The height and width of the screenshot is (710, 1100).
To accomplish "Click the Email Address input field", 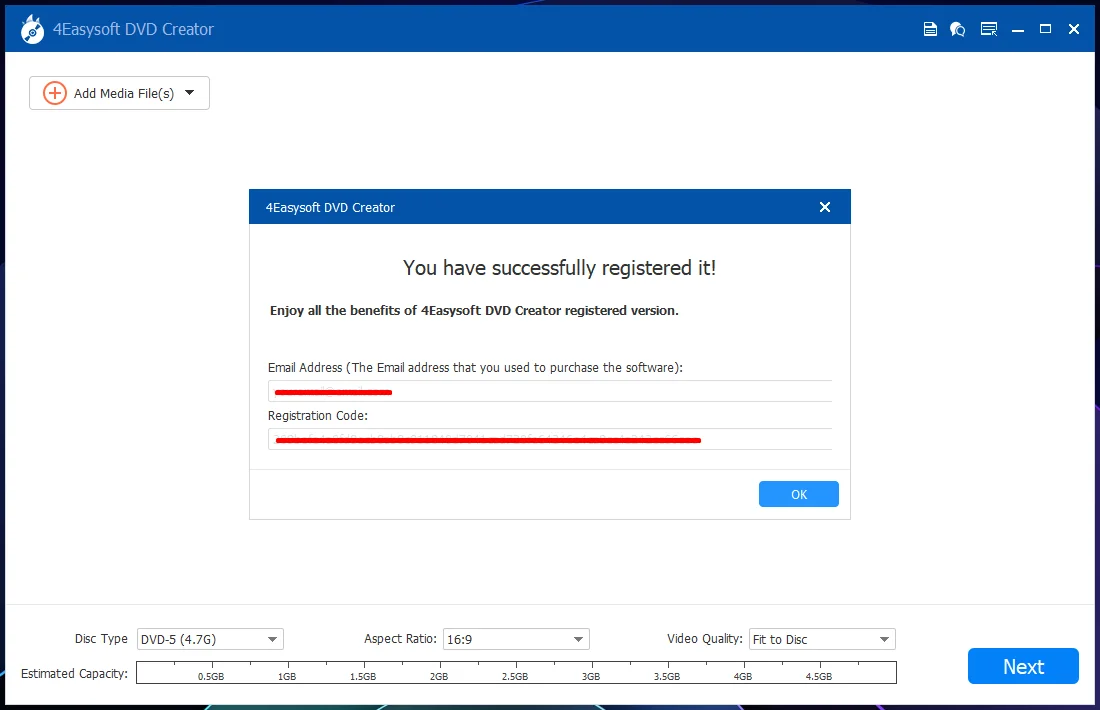I will 550,391.
